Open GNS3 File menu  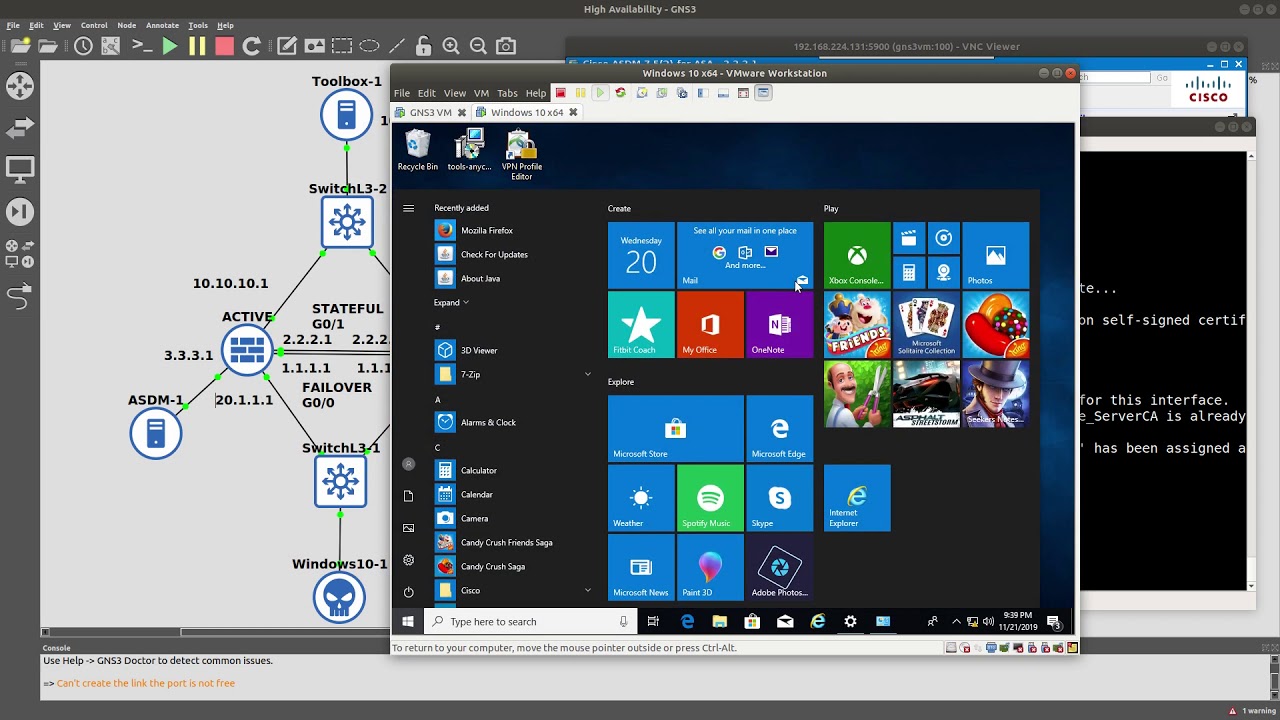pos(13,25)
